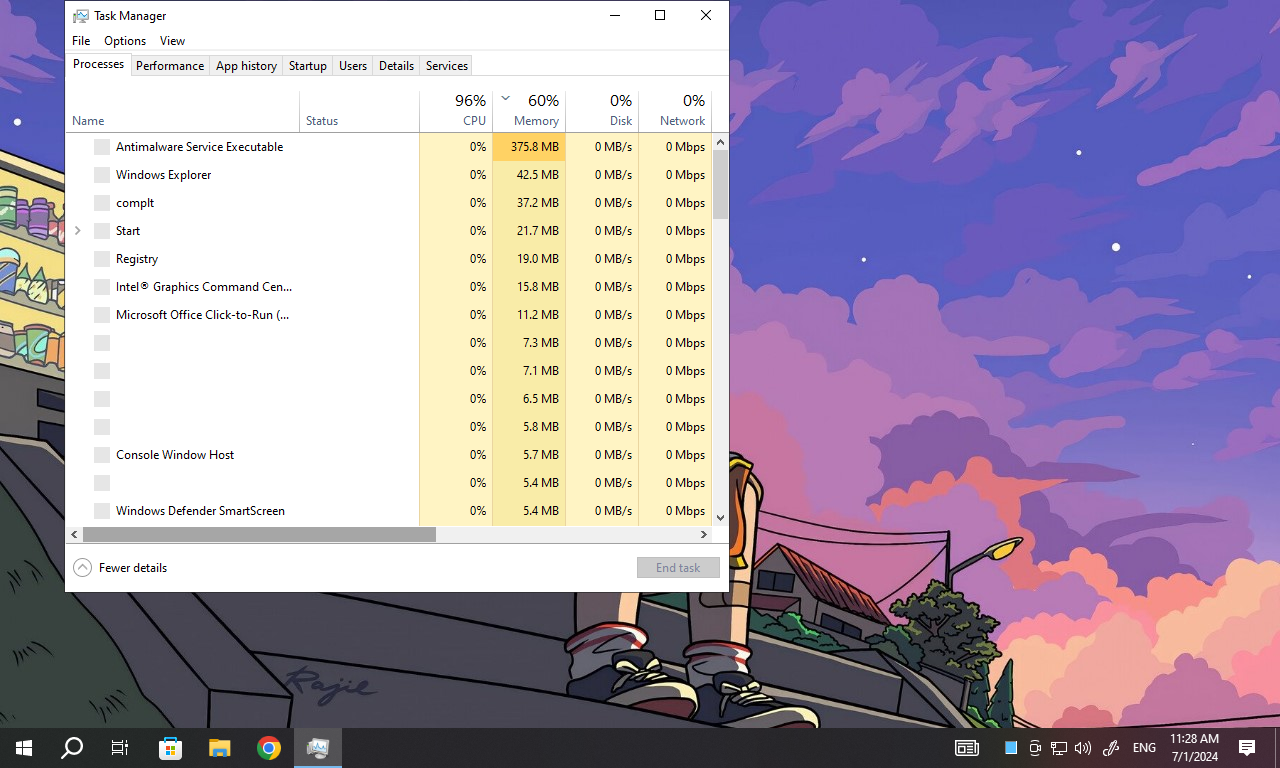Open File Explorer from the taskbar

[x=219, y=748]
